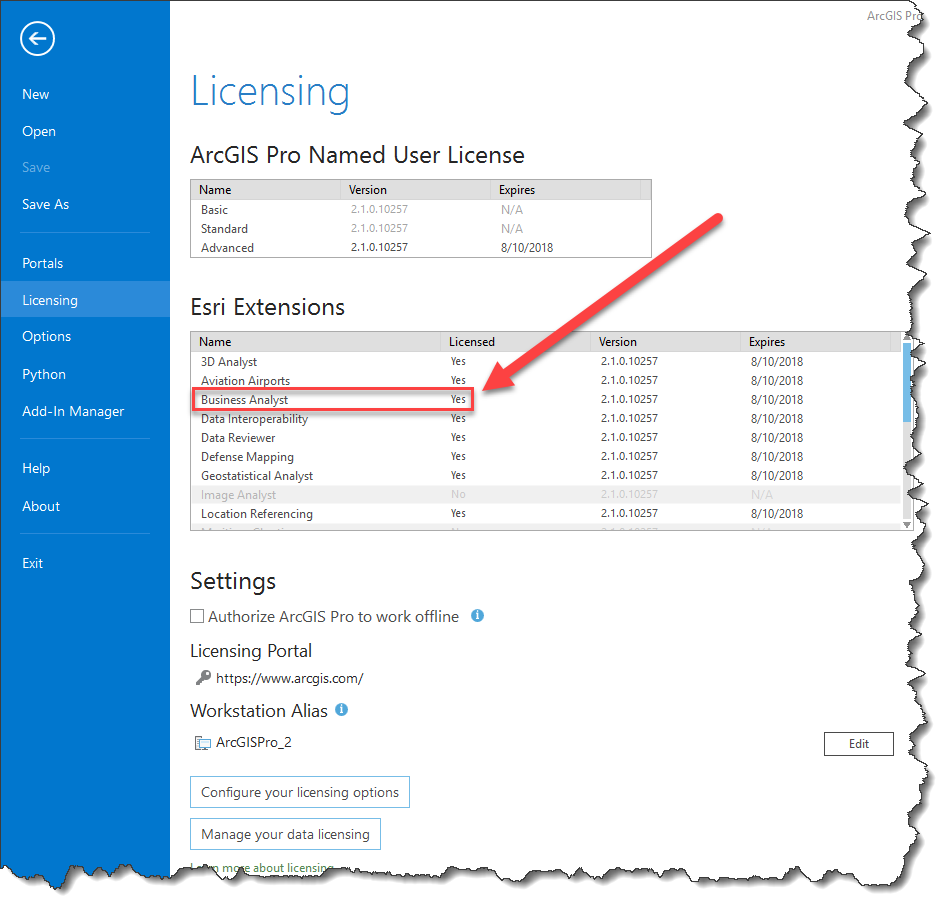Click Configure your licensing options button
Image resolution: width=951 pixels, height=909 pixels.
300,792
